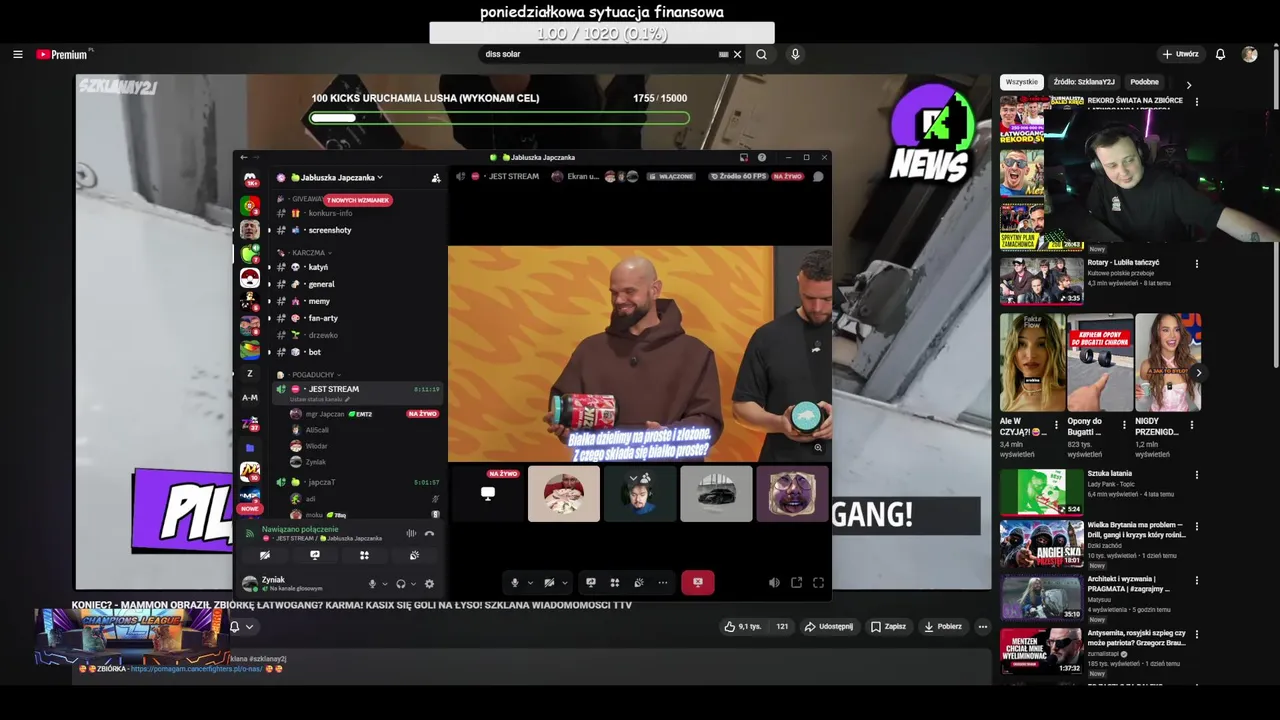The height and width of the screenshot is (720, 1280).
Task: Open the YouTube hamburger guide menu
Action: (x=18, y=54)
